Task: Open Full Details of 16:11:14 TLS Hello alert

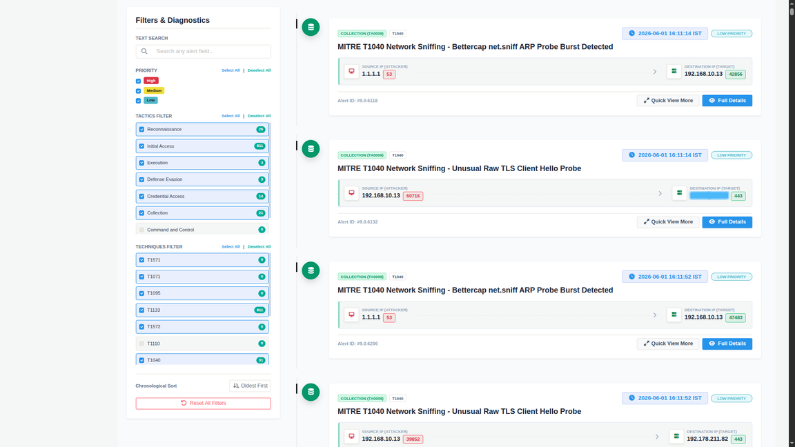Action: (727, 222)
